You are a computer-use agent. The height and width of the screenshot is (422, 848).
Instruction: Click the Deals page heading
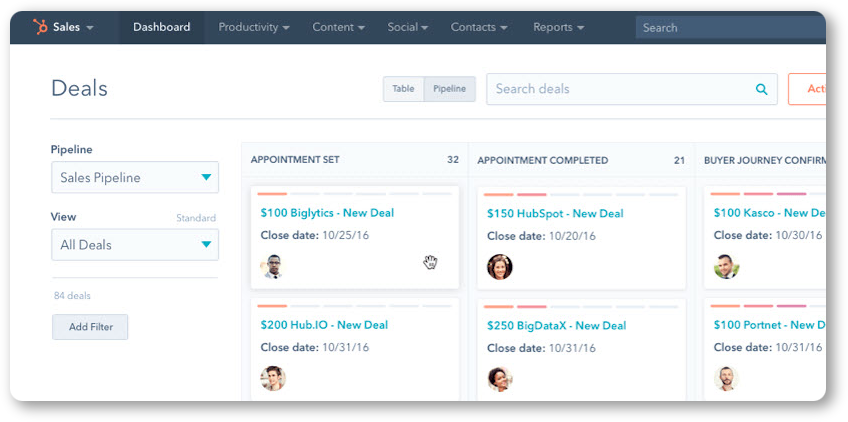80,88
